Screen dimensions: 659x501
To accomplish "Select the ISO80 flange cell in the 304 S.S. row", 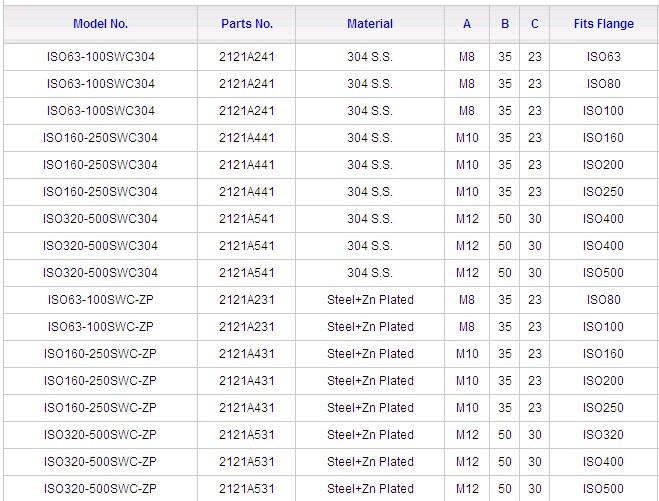I will pyautogui.click(x=603, y=84).
